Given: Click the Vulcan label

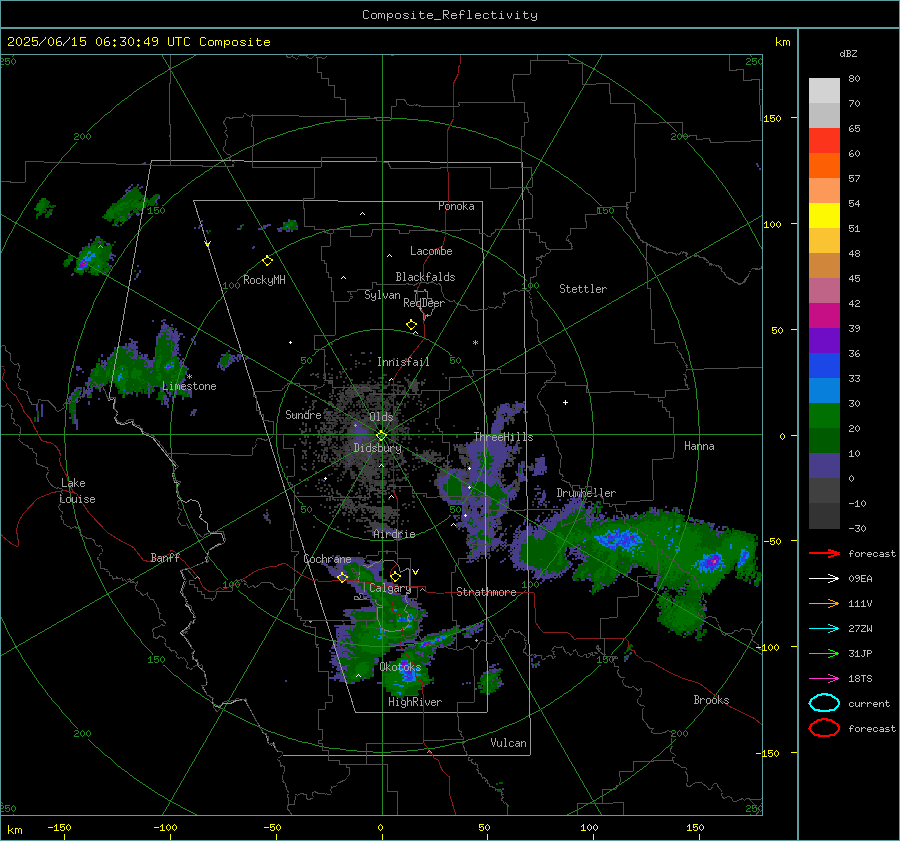Looking at the screenshot, I should pos(508,743).
